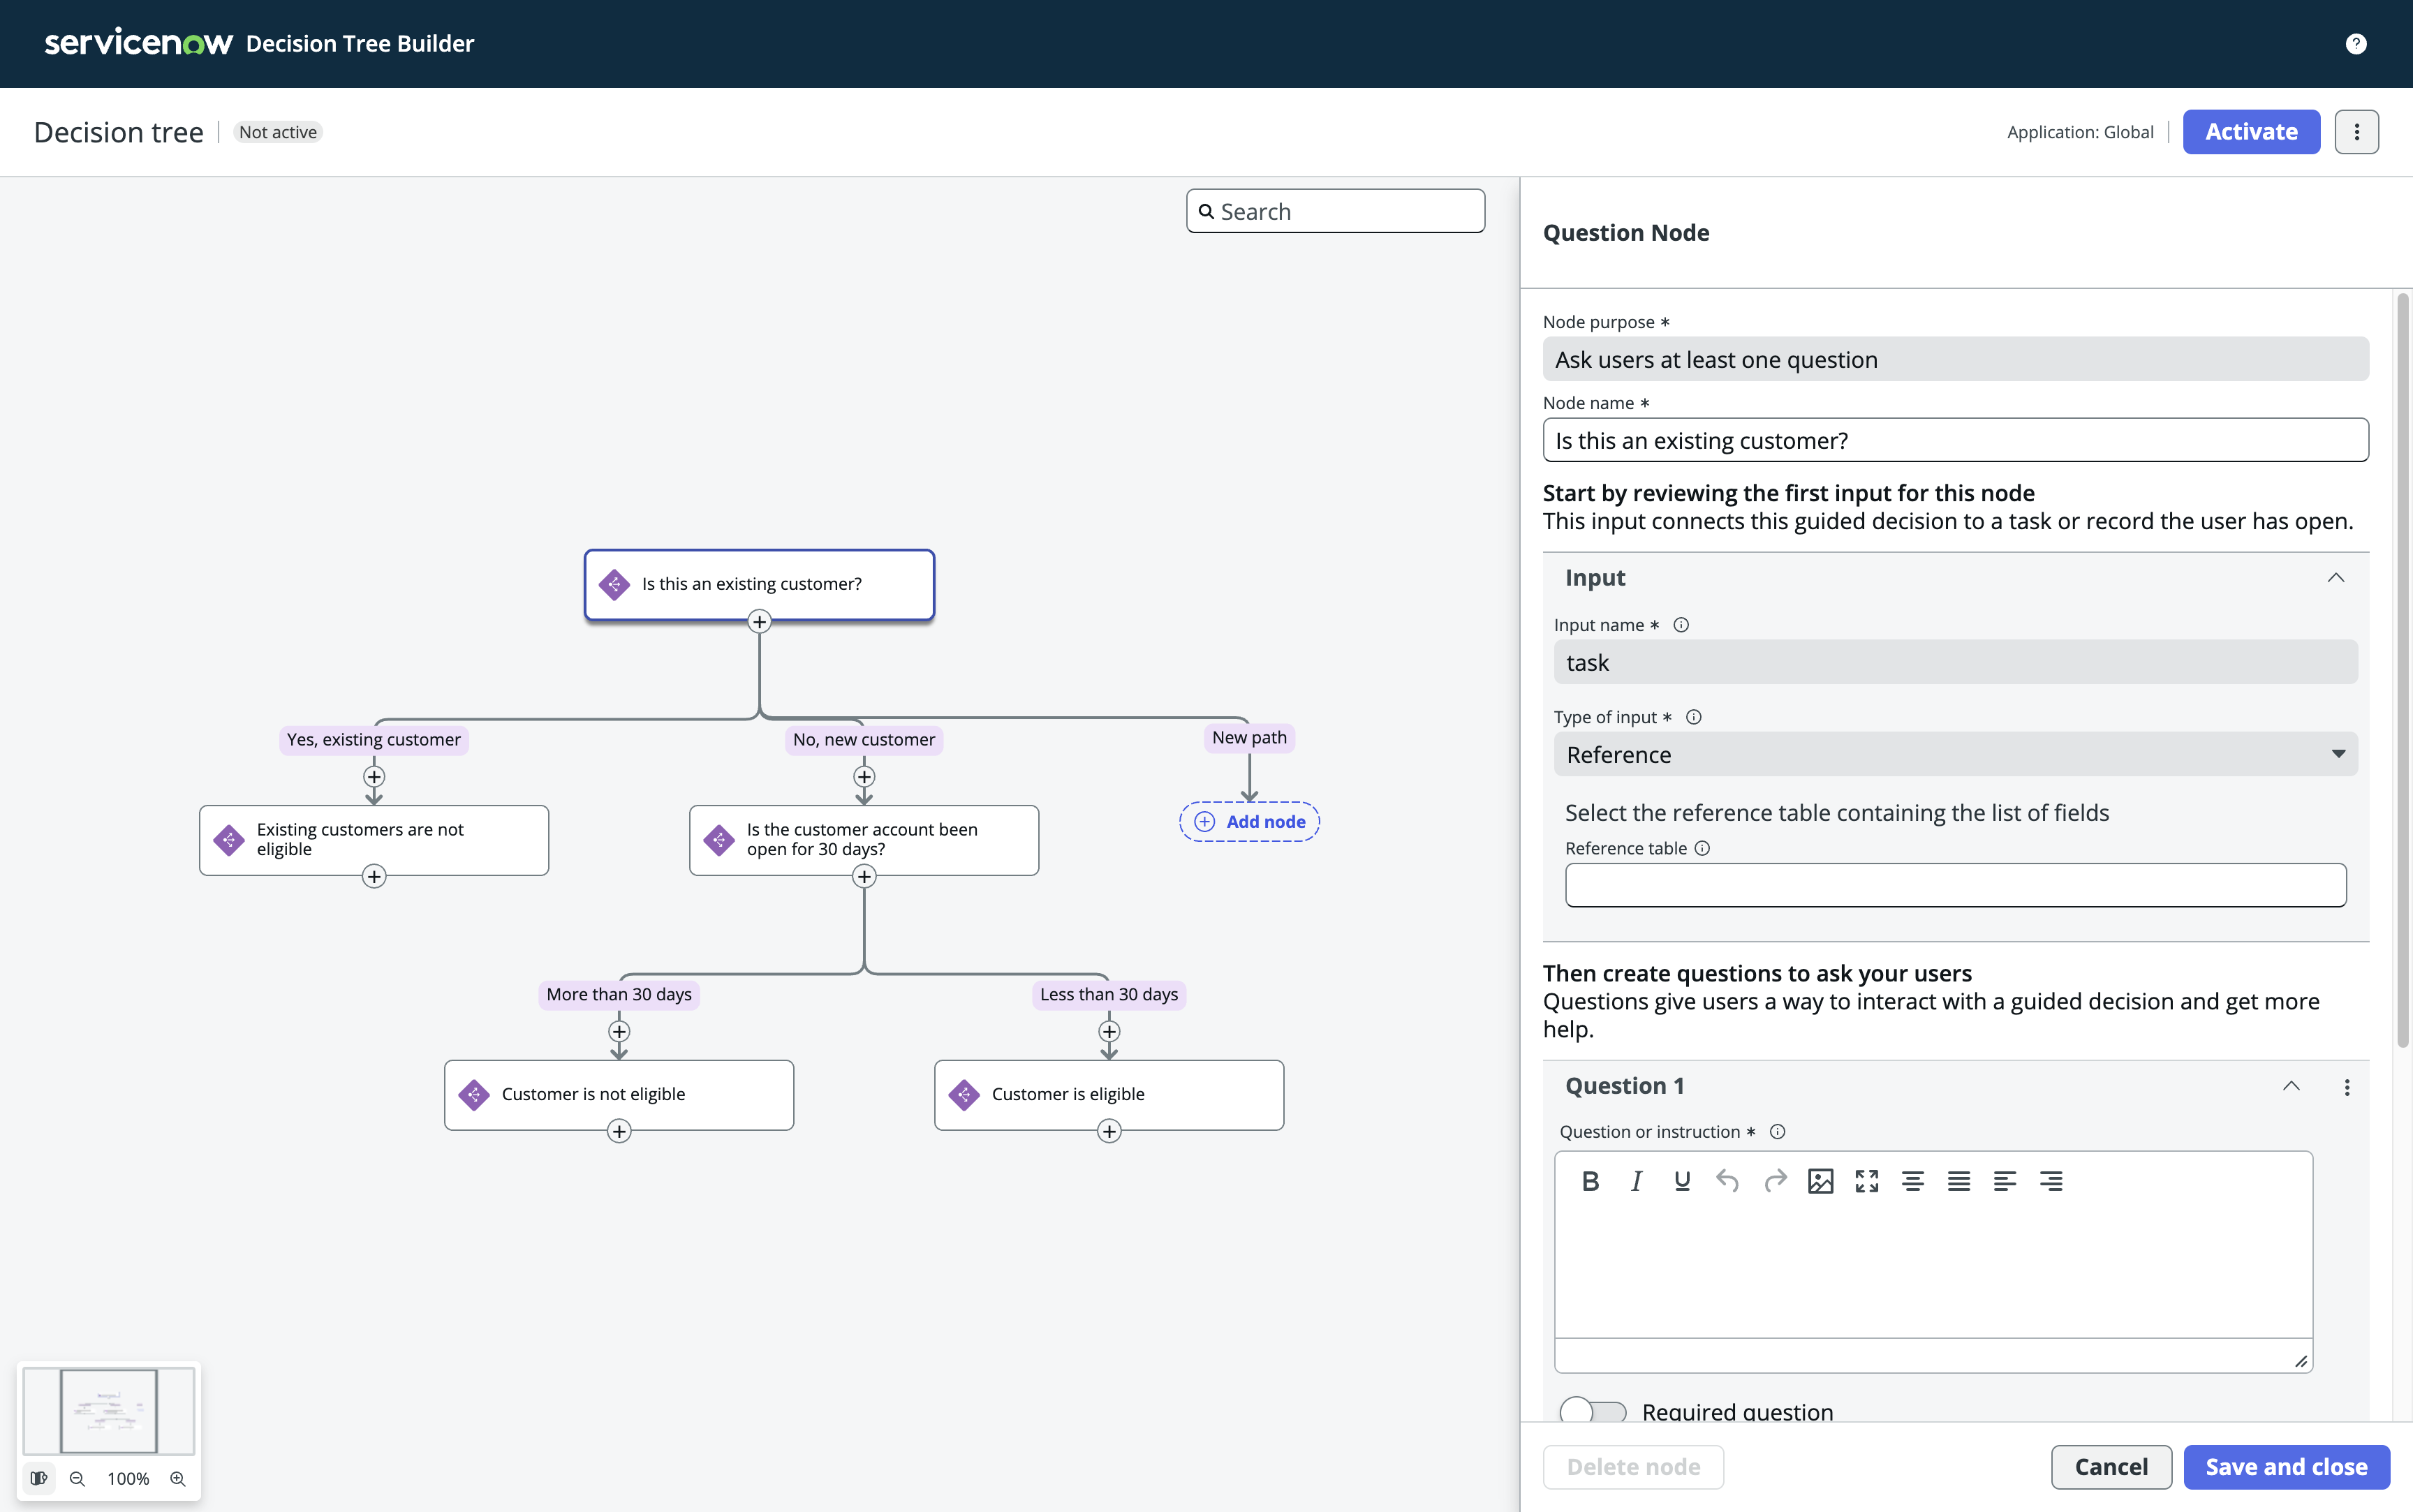Click the redo icon in editor
Screen dimensions: 2413x1512
[x=1775, y=1181]
